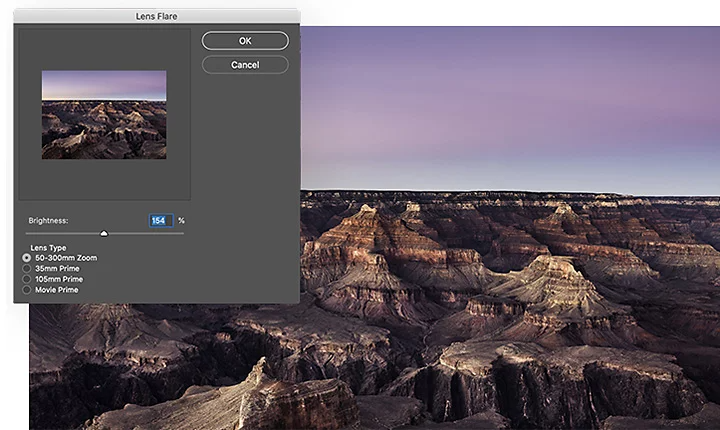The height and width of the screenshot is (430, 720).
Task: Select the 50-300mm Zoom lens type
Action: pos(27,258)
